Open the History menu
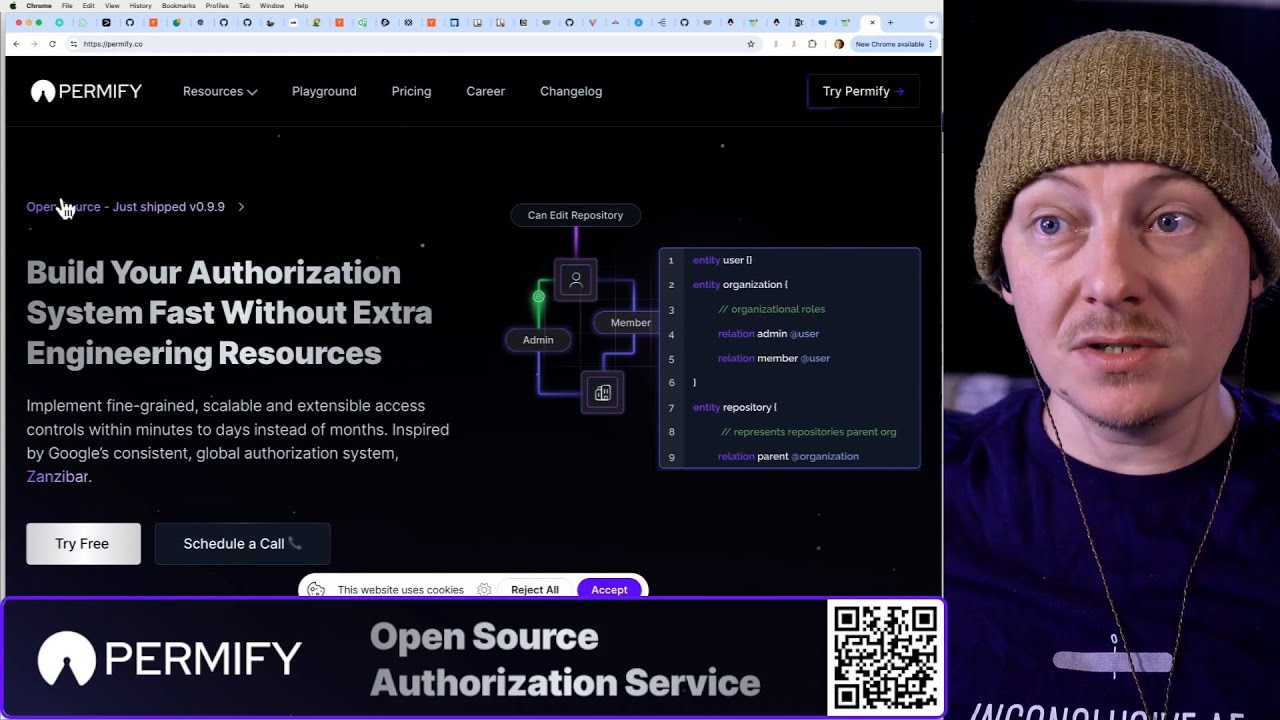Image resolution: width=1280 pixels, height=720 pixels. [140, 6]
